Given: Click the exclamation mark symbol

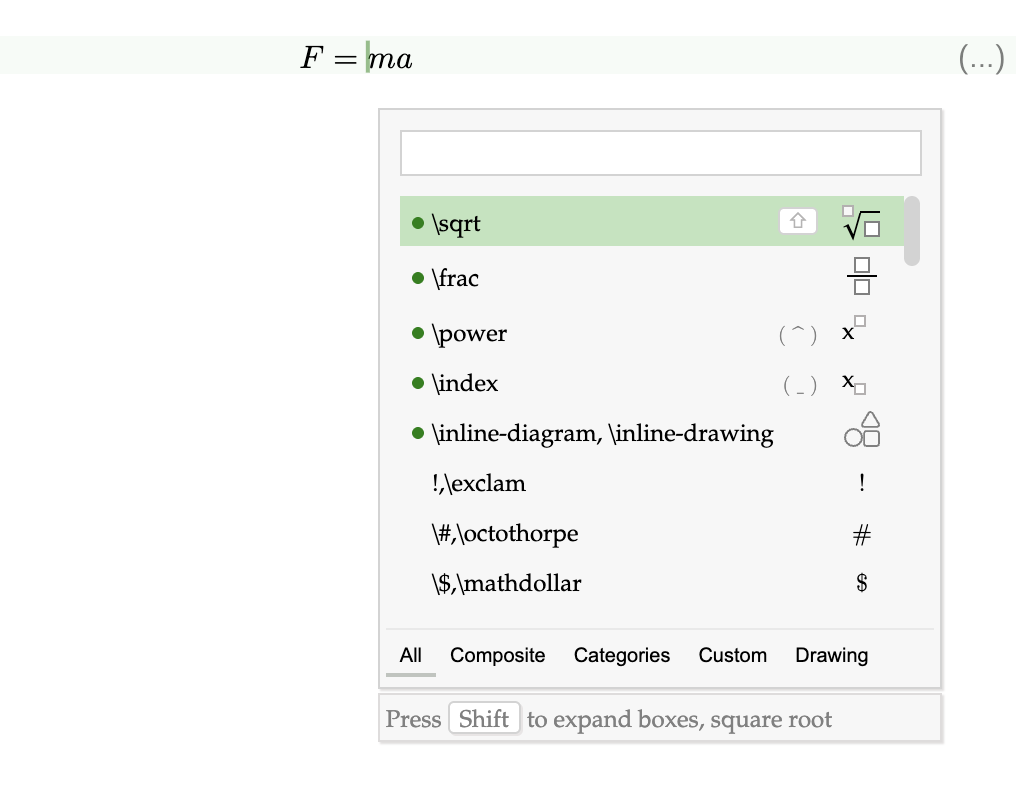Looking at the screenshot, I should point(862,483).
